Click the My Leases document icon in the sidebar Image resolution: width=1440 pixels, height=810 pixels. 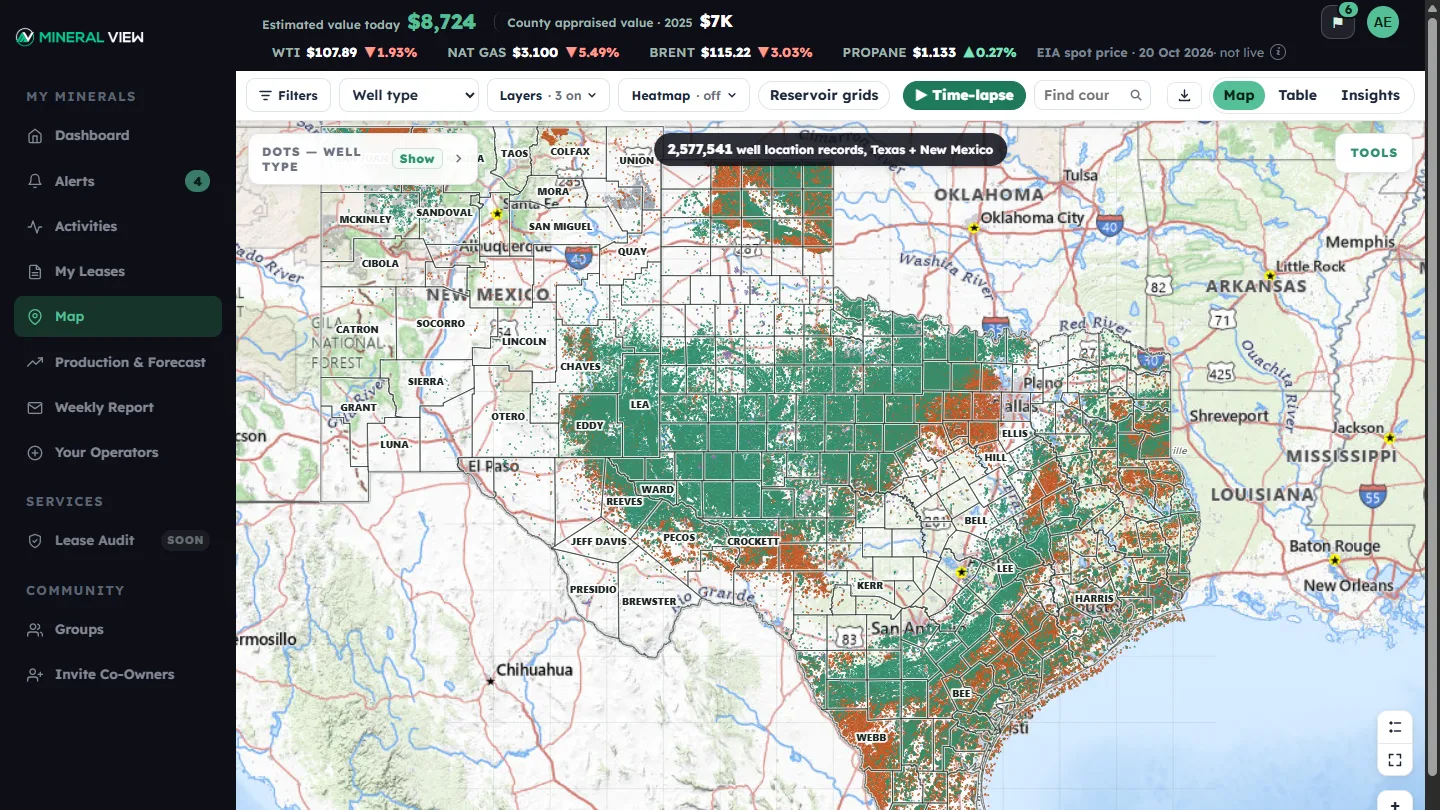coord(35,271)
